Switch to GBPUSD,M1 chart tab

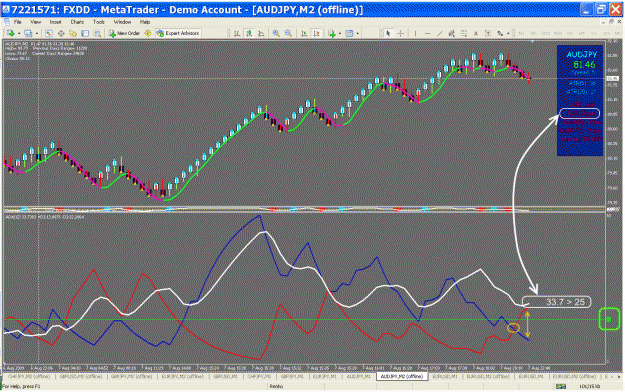tap(225, 376)
